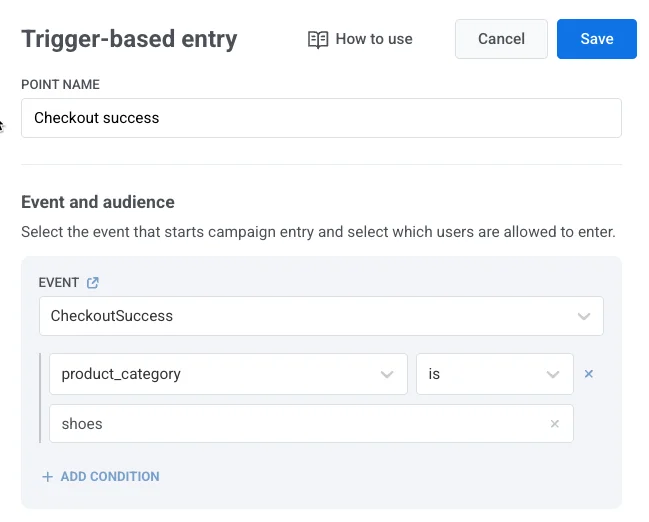Click the Event and audience section heading
649x522 pixels.
click(x=98, y=202)
